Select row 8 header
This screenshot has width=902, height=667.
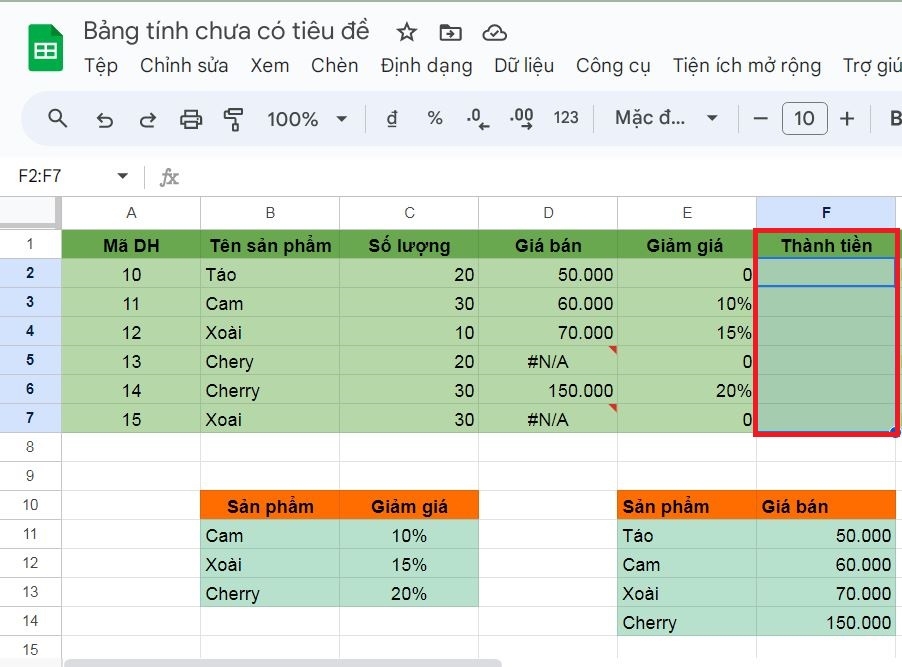click(30, 447)
